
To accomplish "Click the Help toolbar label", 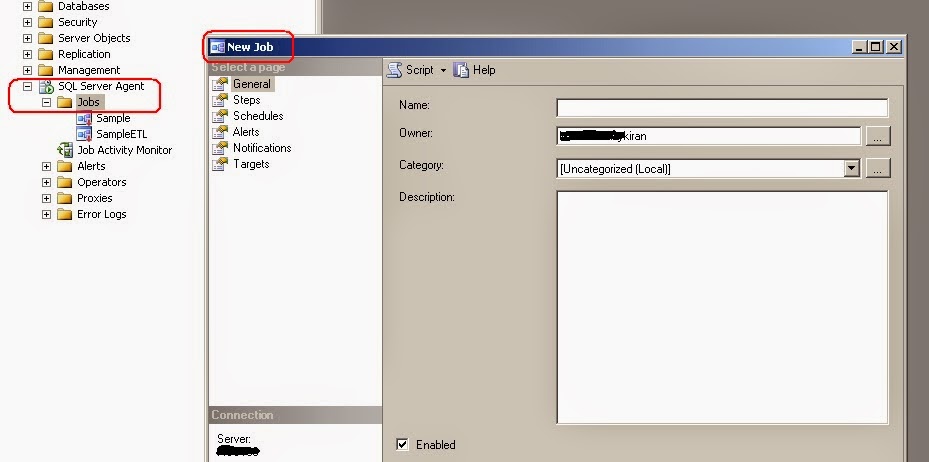I will coord(484,70).
